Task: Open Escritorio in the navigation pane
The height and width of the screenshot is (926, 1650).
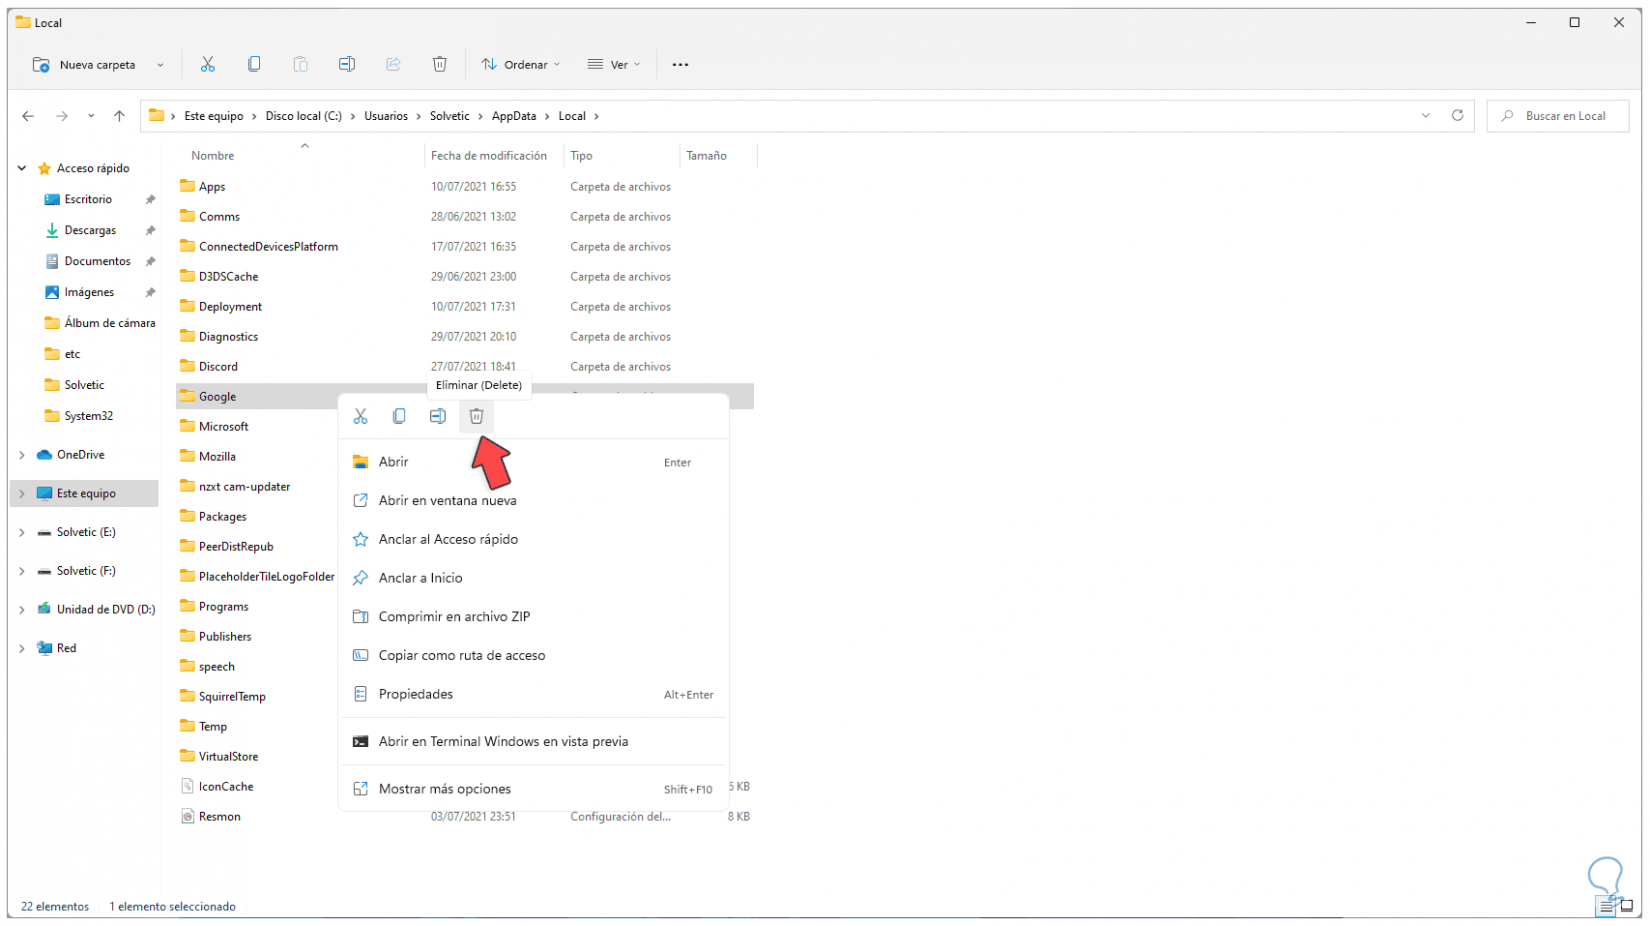Action: coord(88,199)
